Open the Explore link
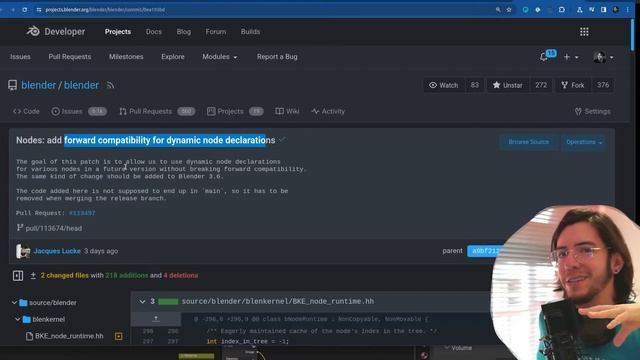Screen dimensions: 640x360 coord(173,57)
